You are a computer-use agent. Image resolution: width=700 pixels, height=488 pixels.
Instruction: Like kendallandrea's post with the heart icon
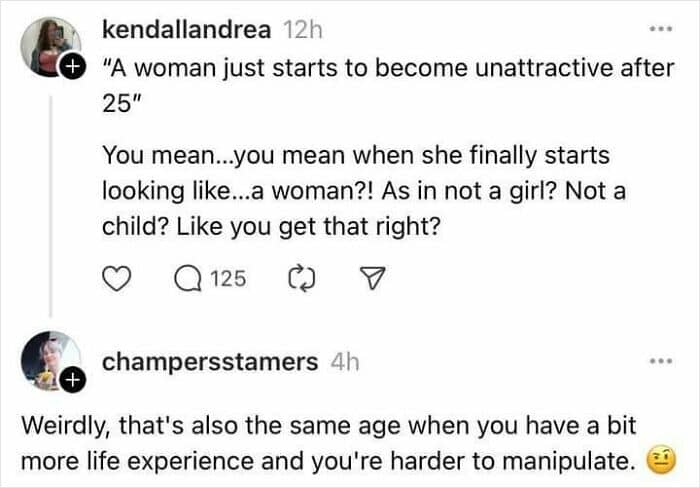[118, 279]
